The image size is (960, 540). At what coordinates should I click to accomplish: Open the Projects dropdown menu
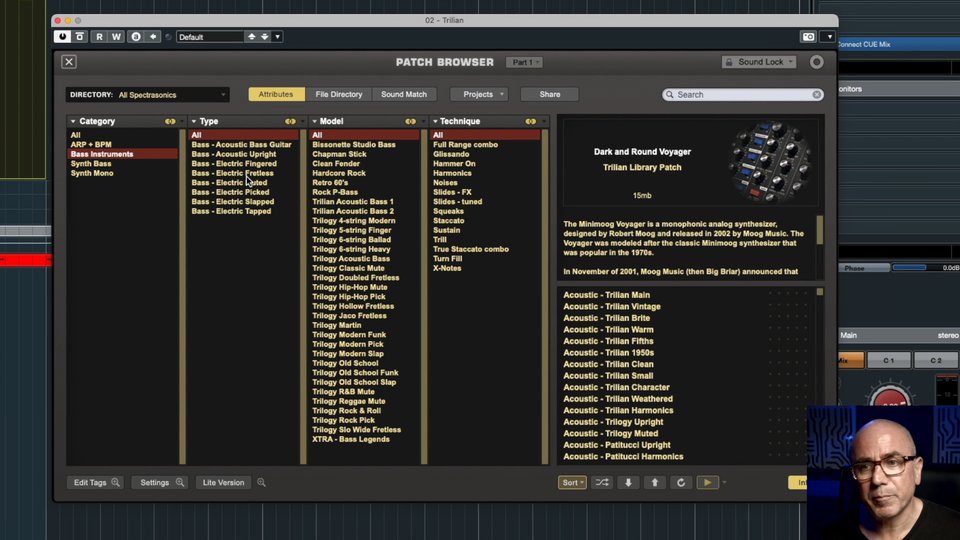[x=479, y=94]
